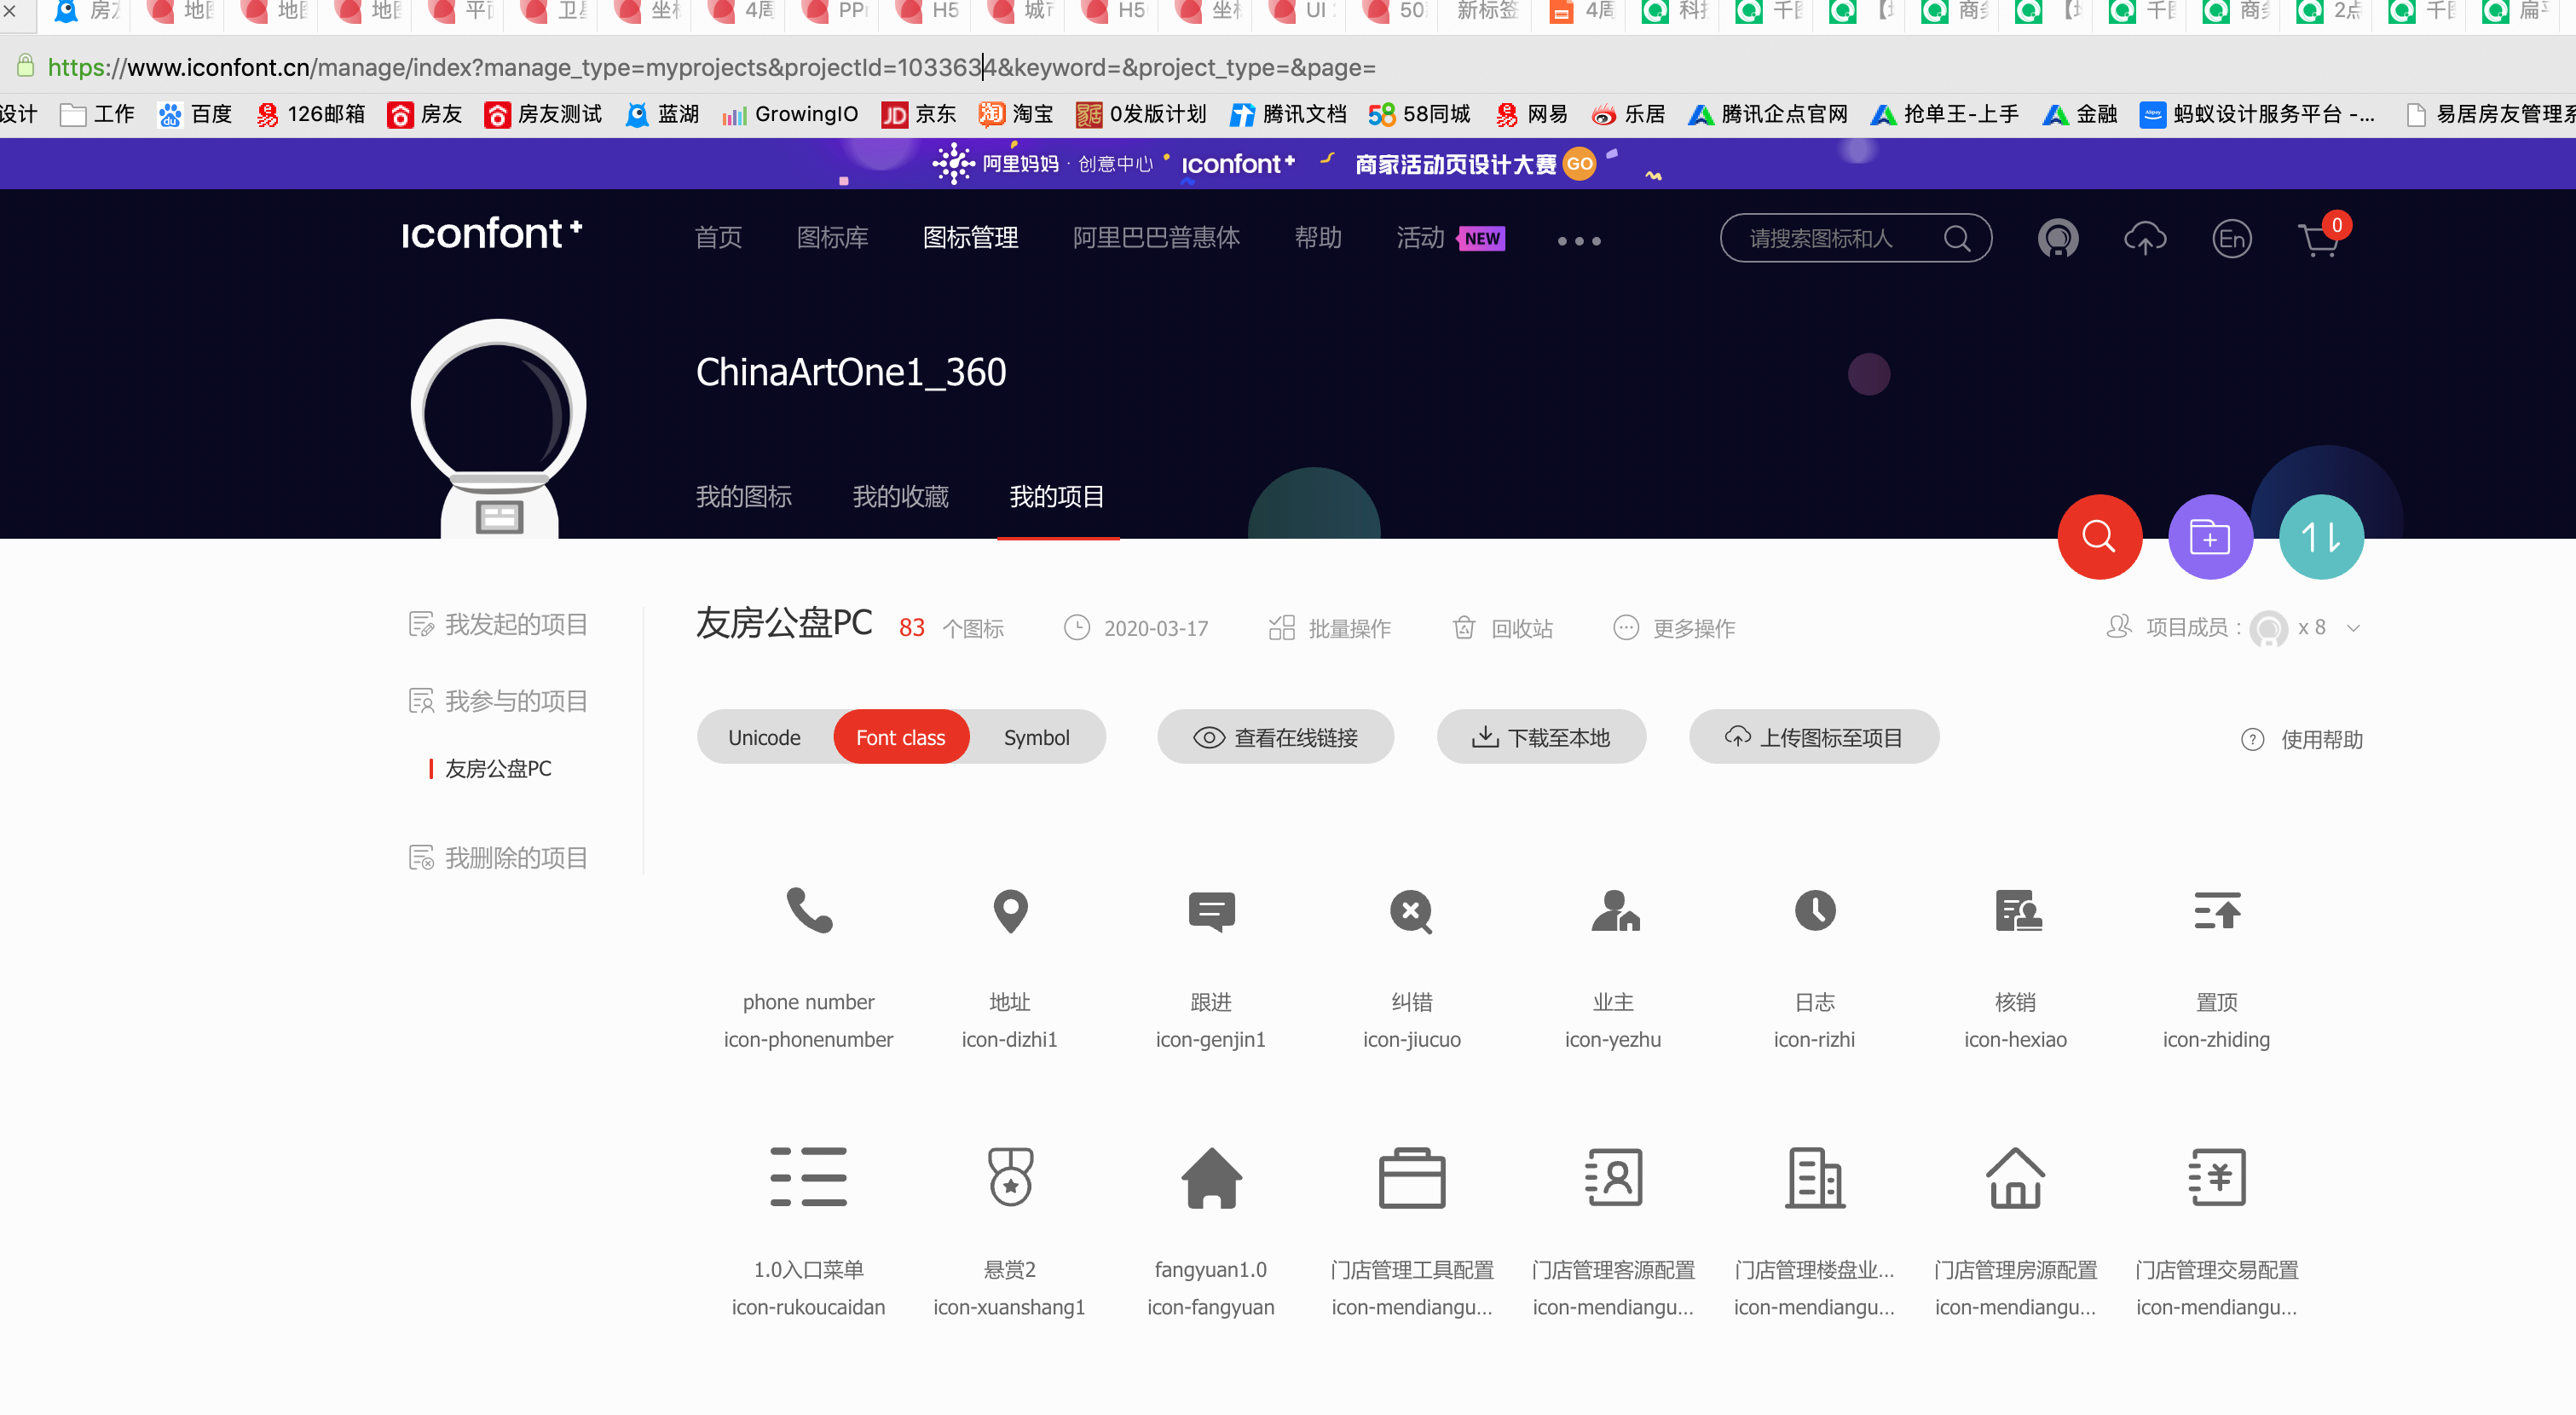2576x1415 pixels.
Task: Click 上传图标至项目 button
Action: 1814,737
